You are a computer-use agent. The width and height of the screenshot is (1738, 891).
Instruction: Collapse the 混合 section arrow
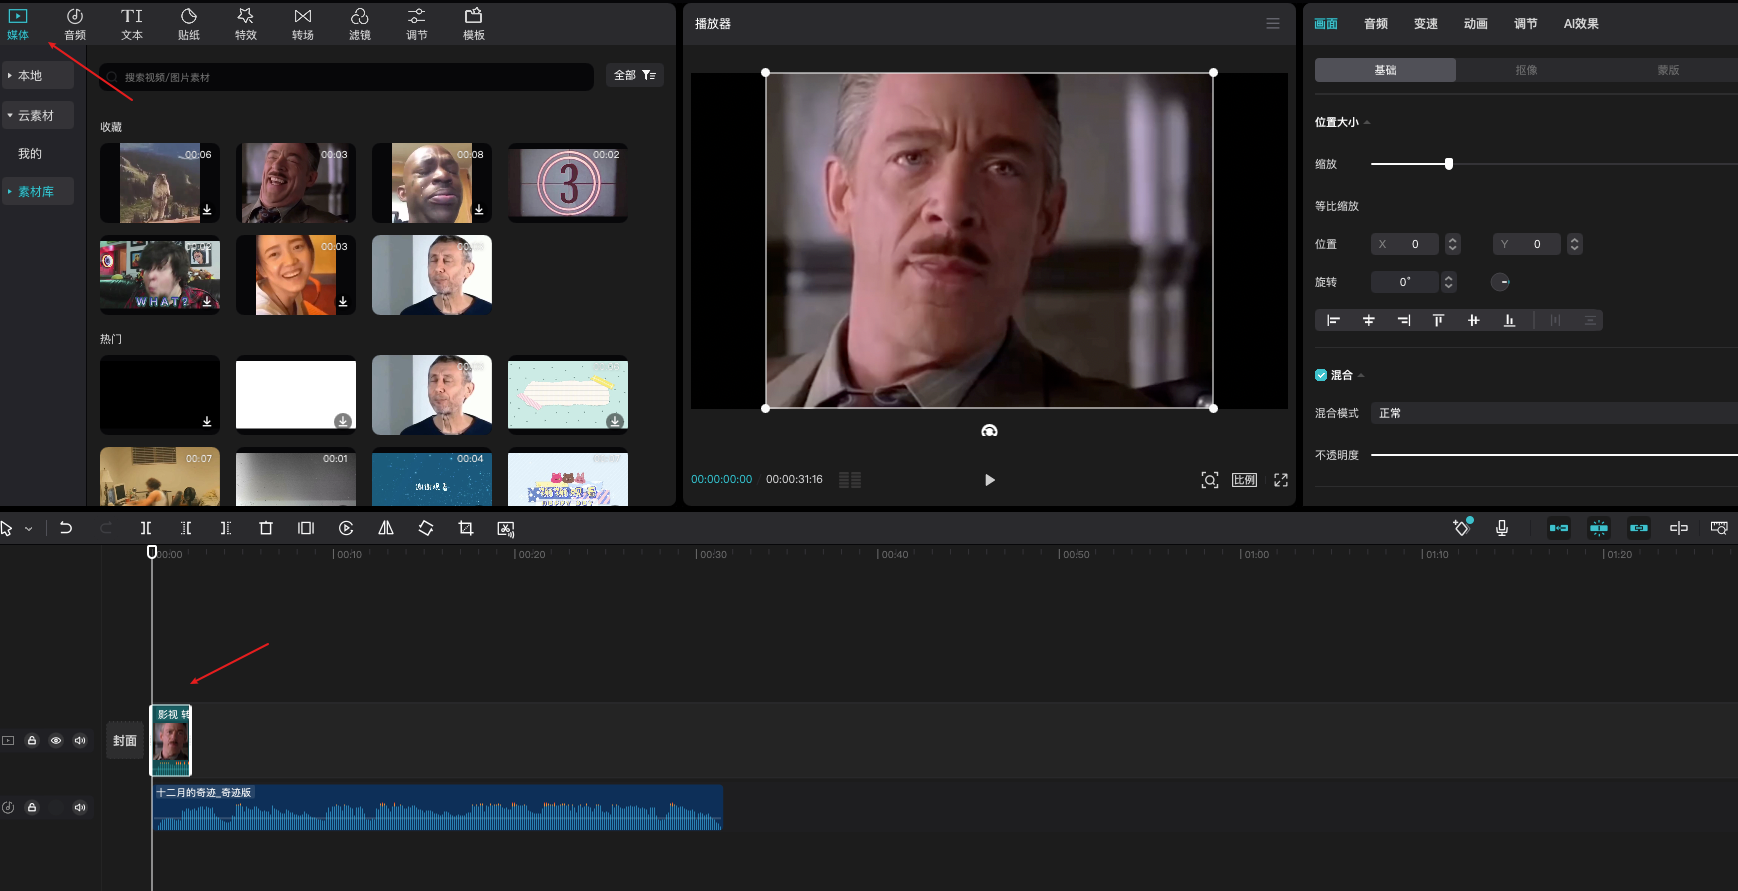pos(1361,375)
